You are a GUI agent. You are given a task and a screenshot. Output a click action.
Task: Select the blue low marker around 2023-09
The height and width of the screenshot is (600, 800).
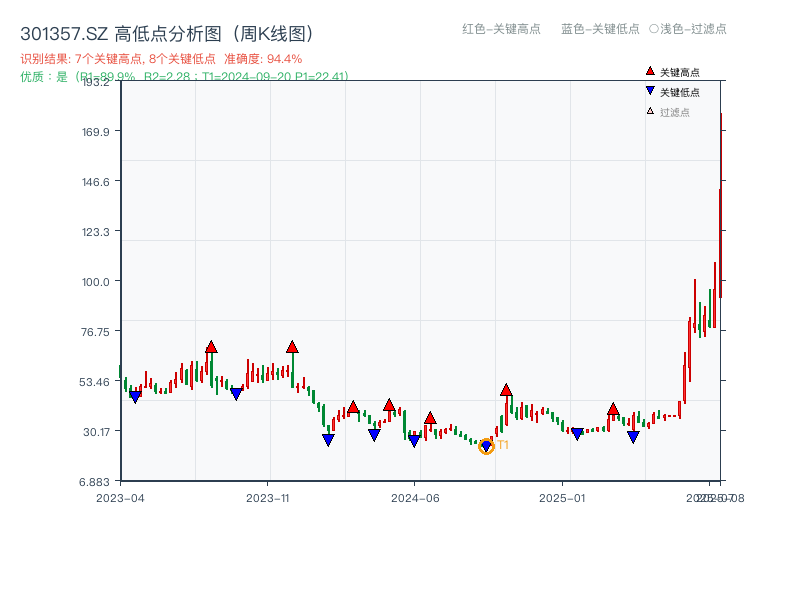(x=236, y=394)
